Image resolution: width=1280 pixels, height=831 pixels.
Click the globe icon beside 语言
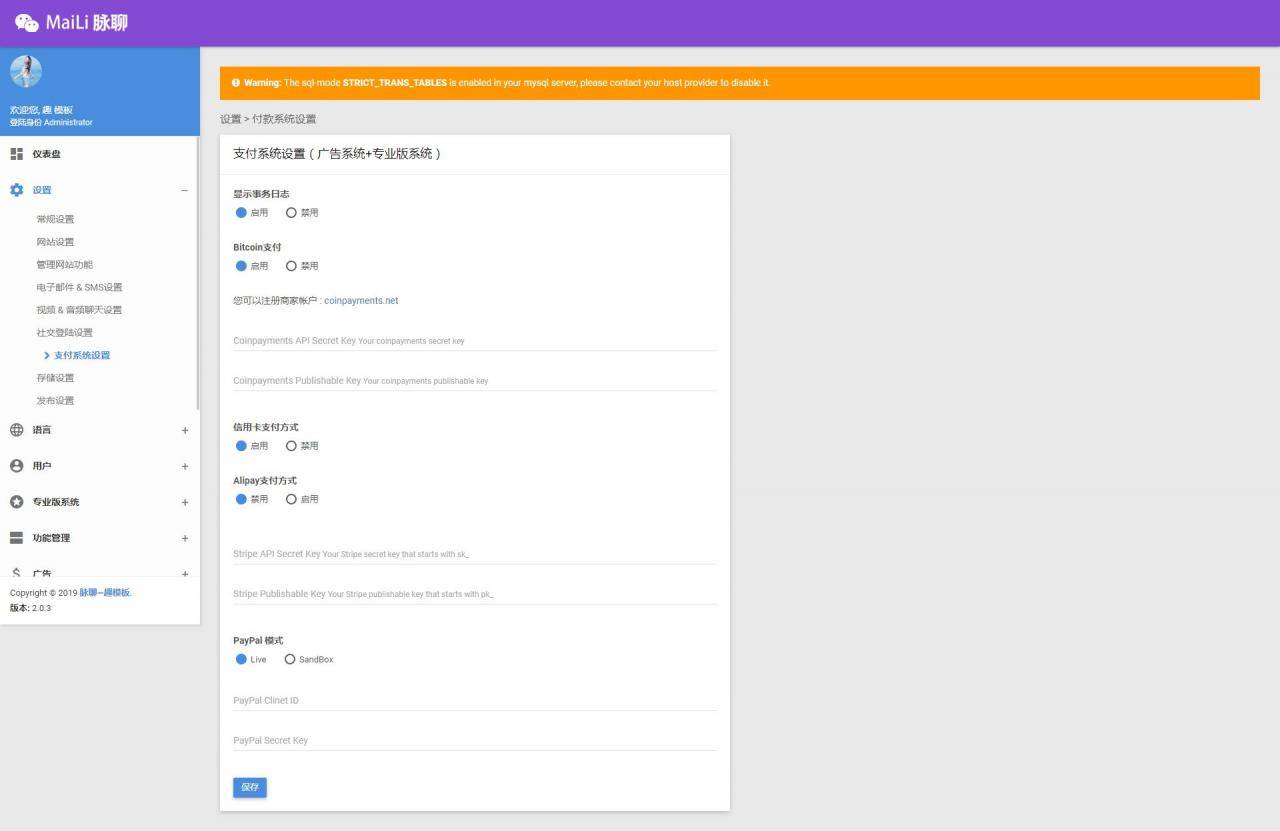(x=16, y=430)
